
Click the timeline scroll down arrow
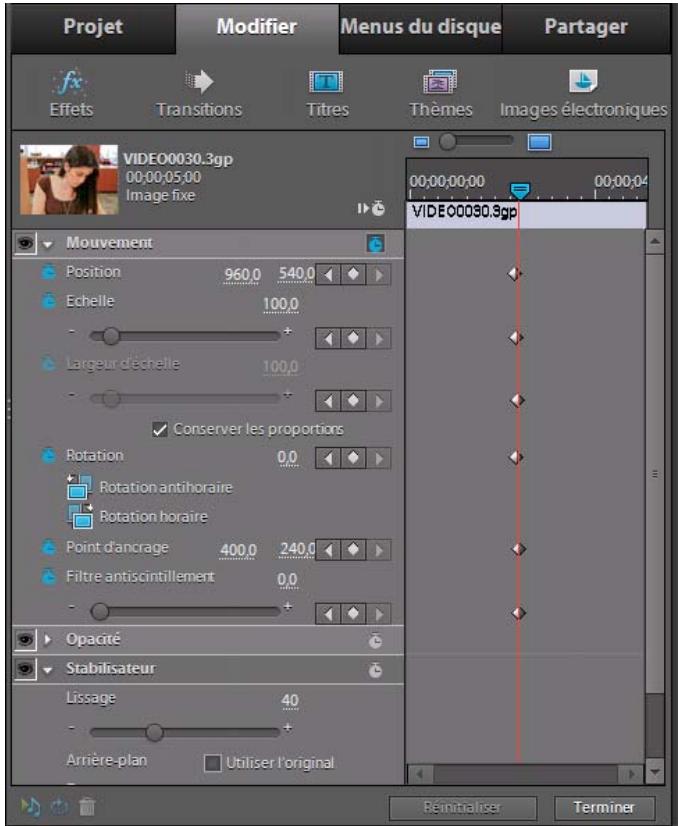(655, 772)
